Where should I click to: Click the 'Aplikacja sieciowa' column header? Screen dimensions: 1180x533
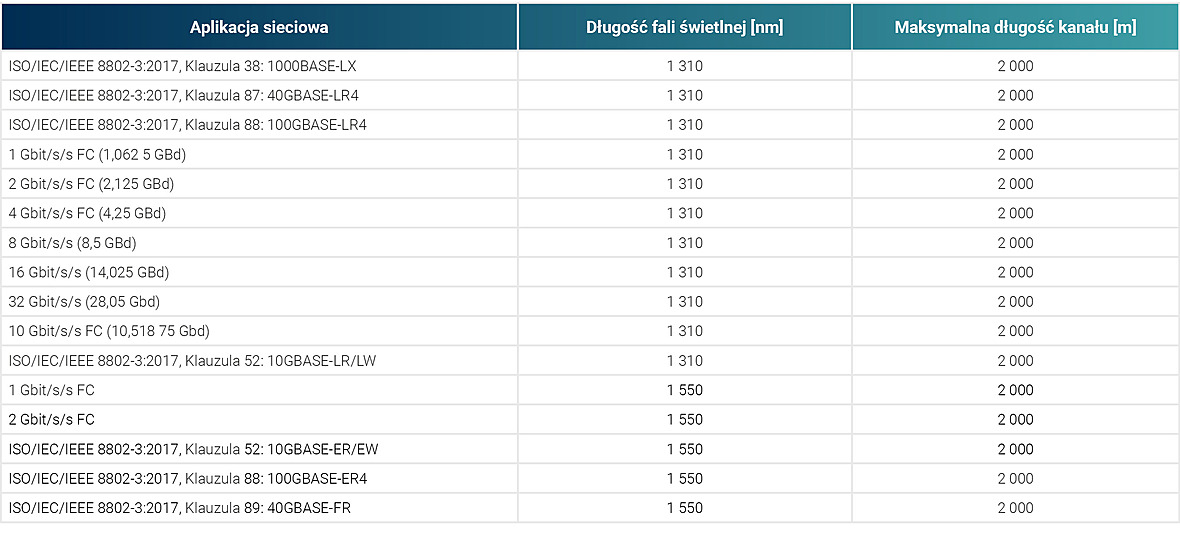click(x=259, y=28)
